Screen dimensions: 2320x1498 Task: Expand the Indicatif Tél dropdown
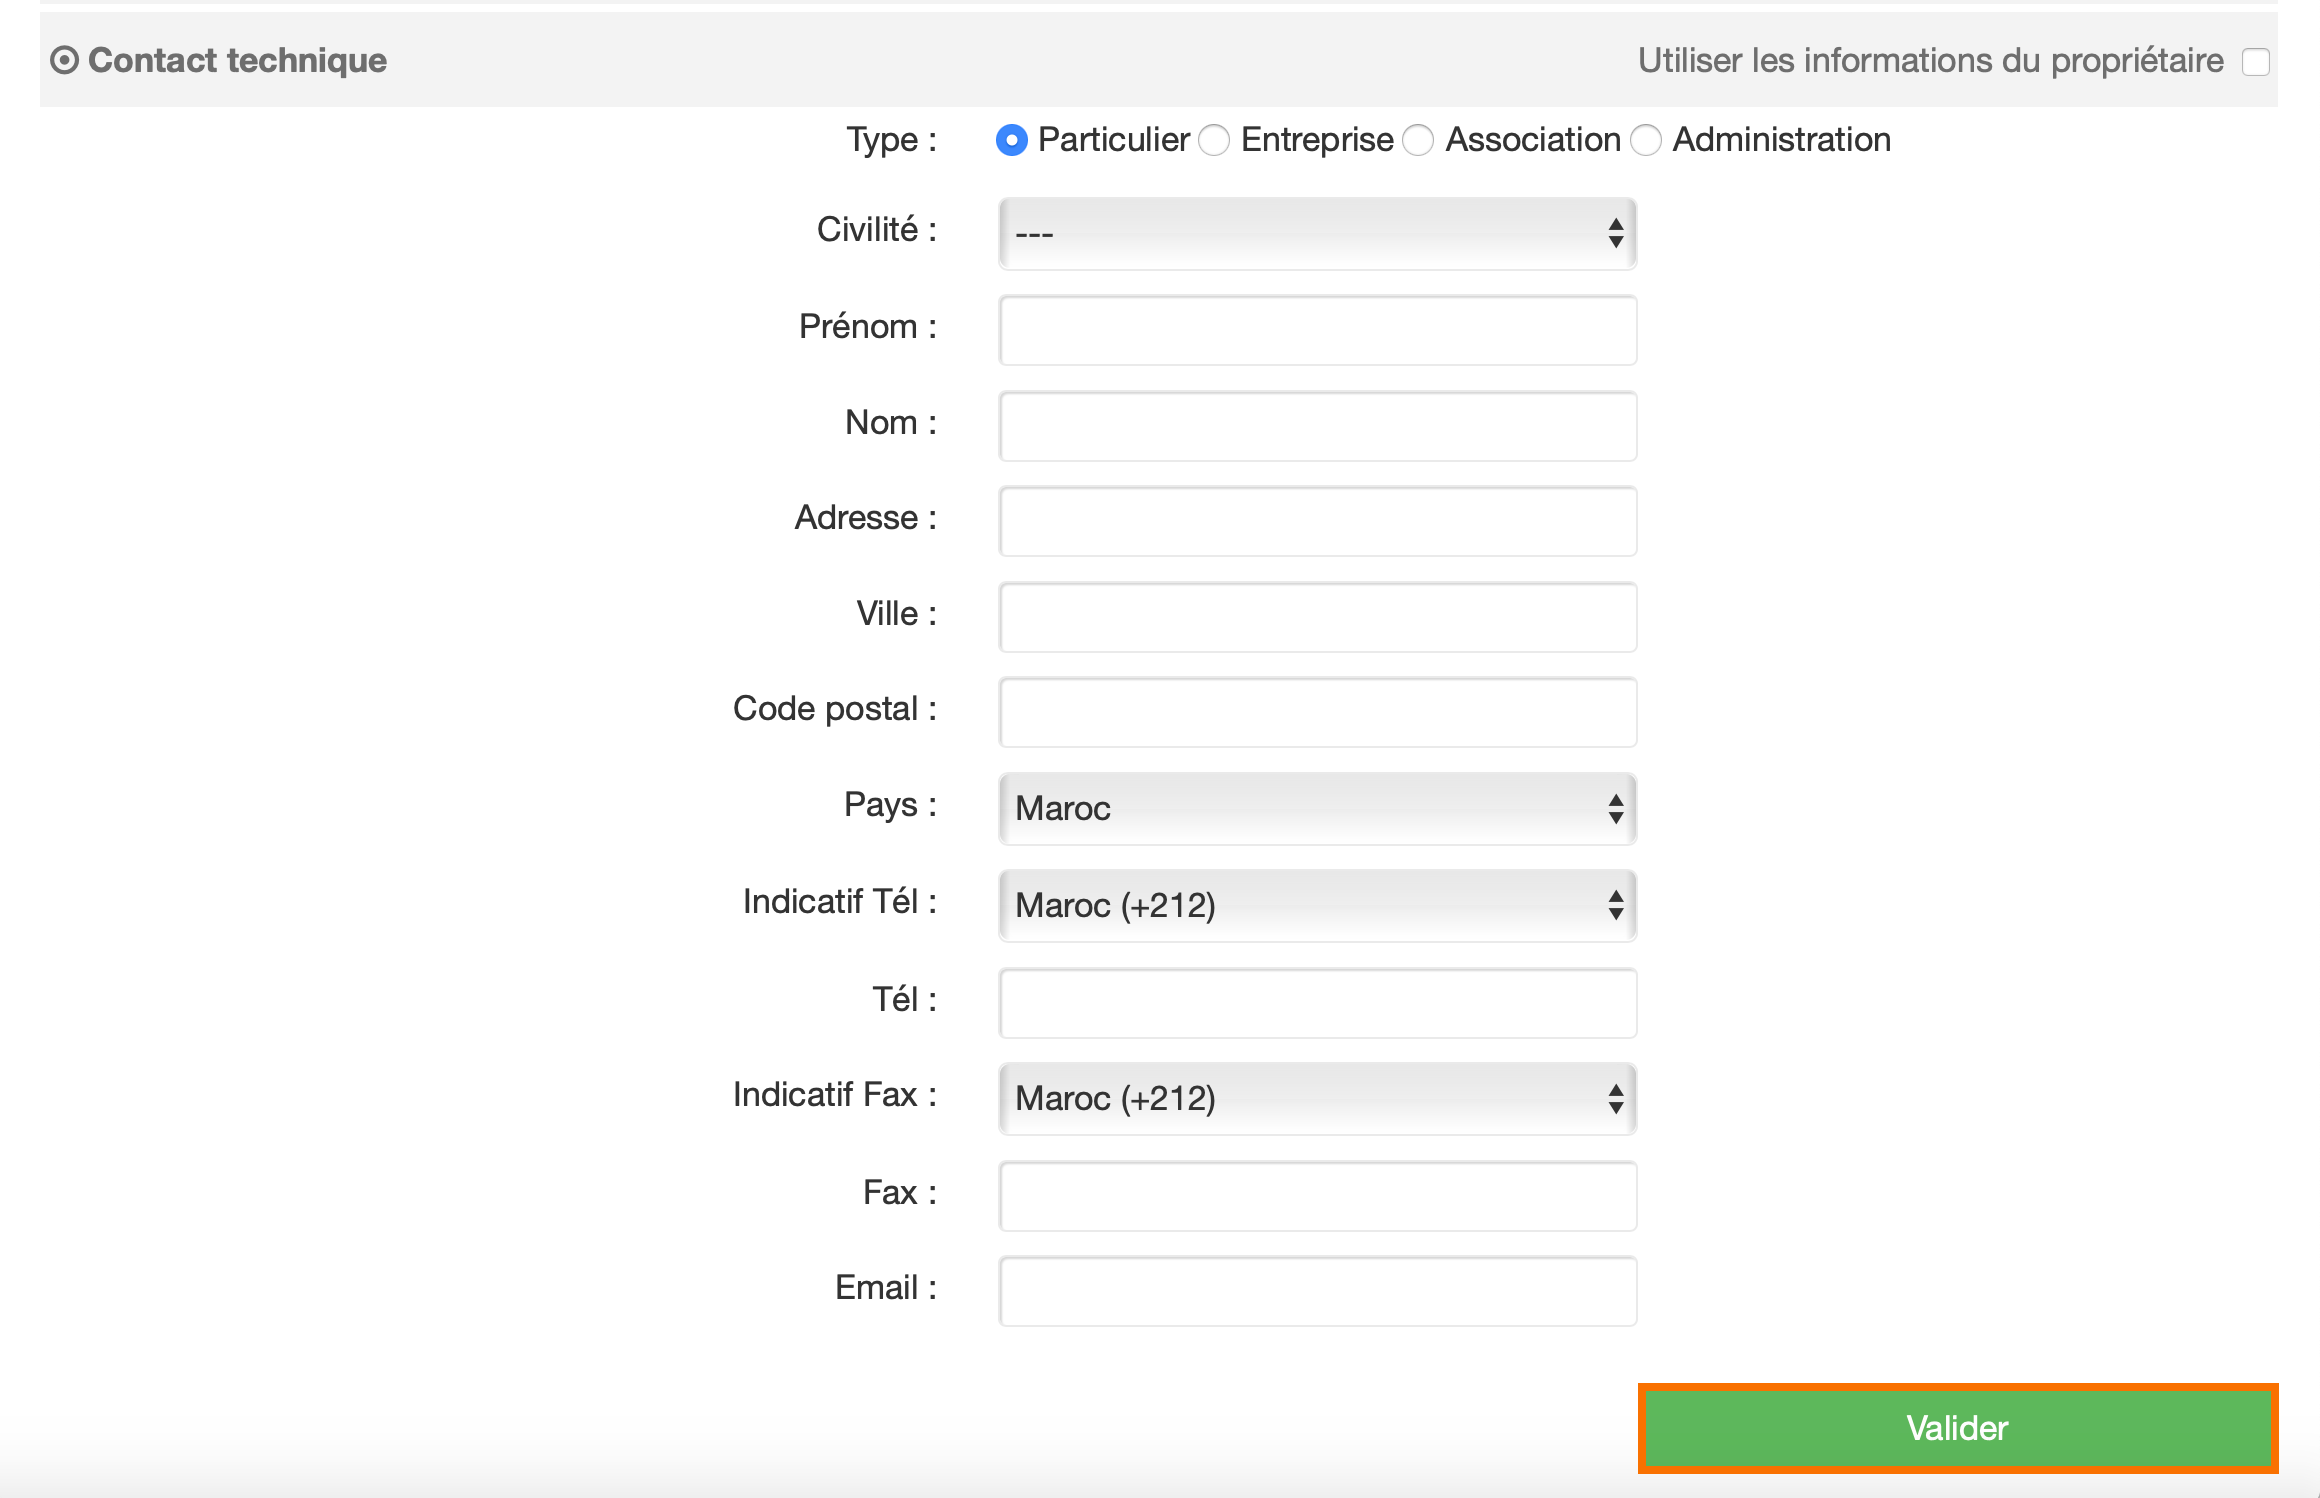click(1317, 905)
